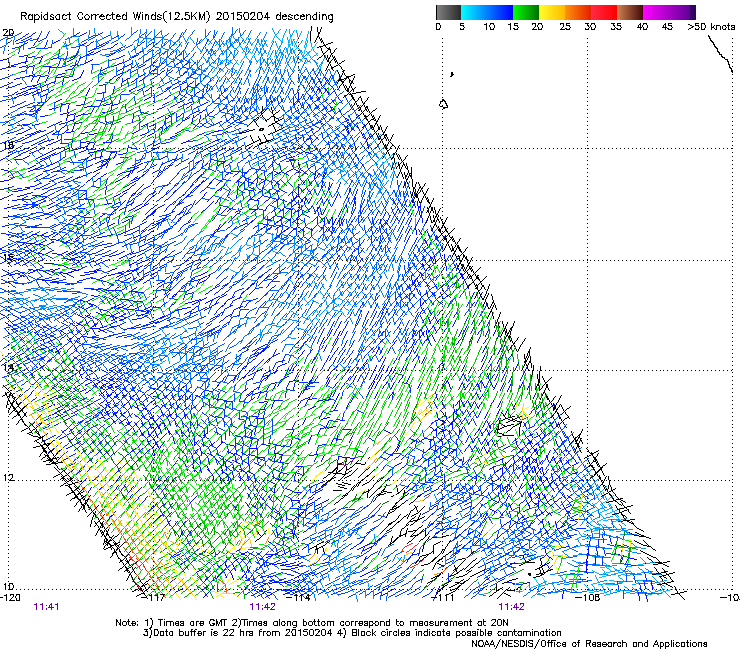740x650 pixels.
Task: Click the latitude 14 axis label
Action: [x=8, y=367]
